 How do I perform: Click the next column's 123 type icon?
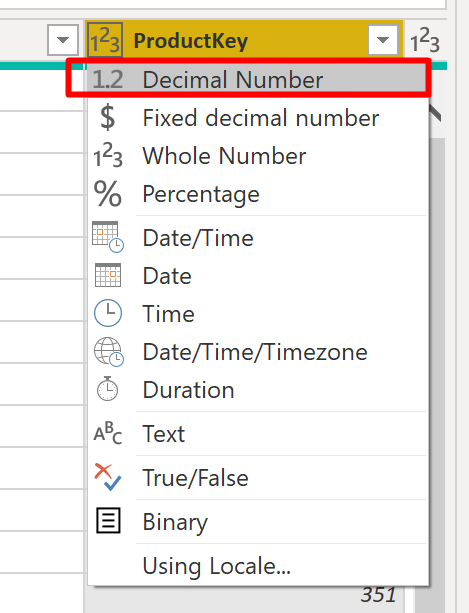coord(425,40)
